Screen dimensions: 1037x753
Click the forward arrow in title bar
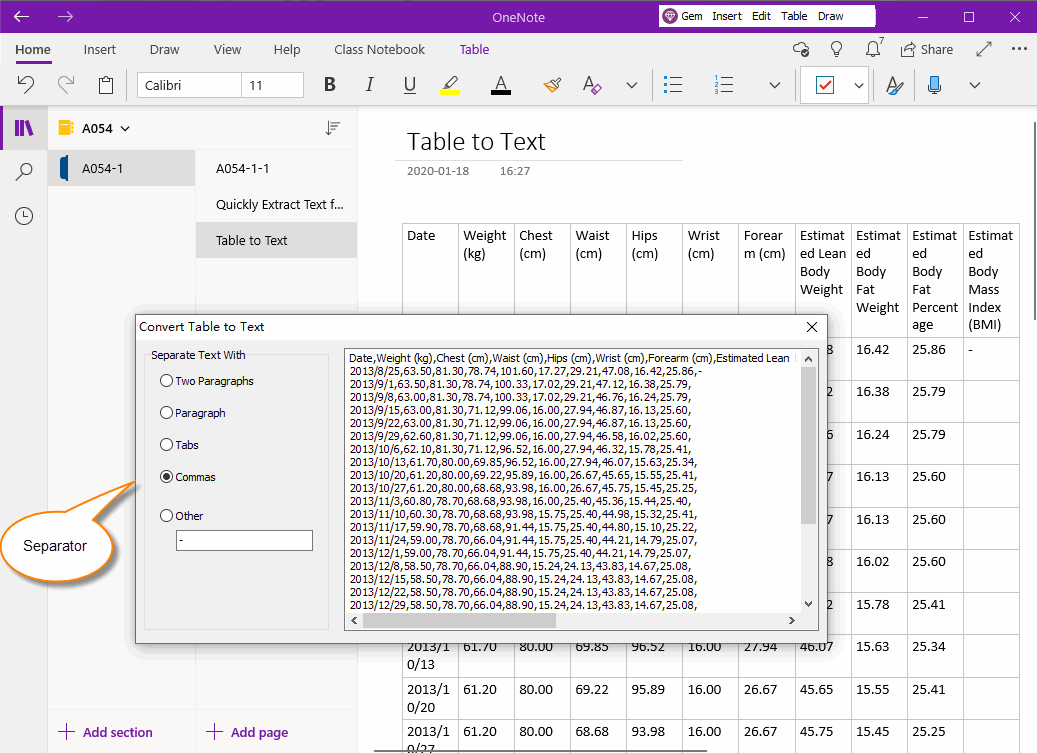[x=65, y=17]
